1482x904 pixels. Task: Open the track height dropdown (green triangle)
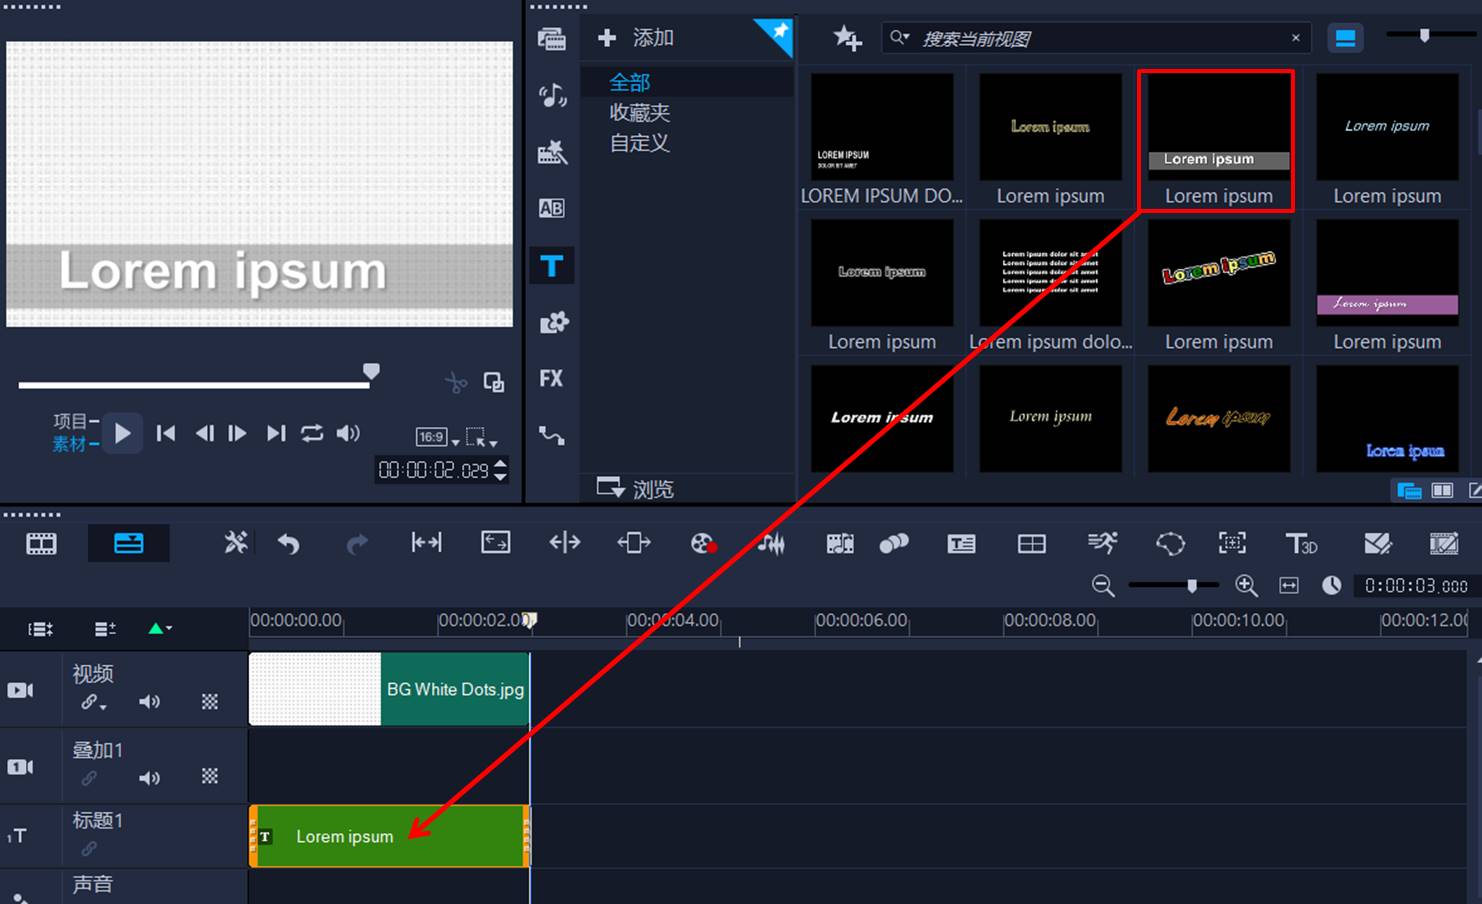[160, 629]
